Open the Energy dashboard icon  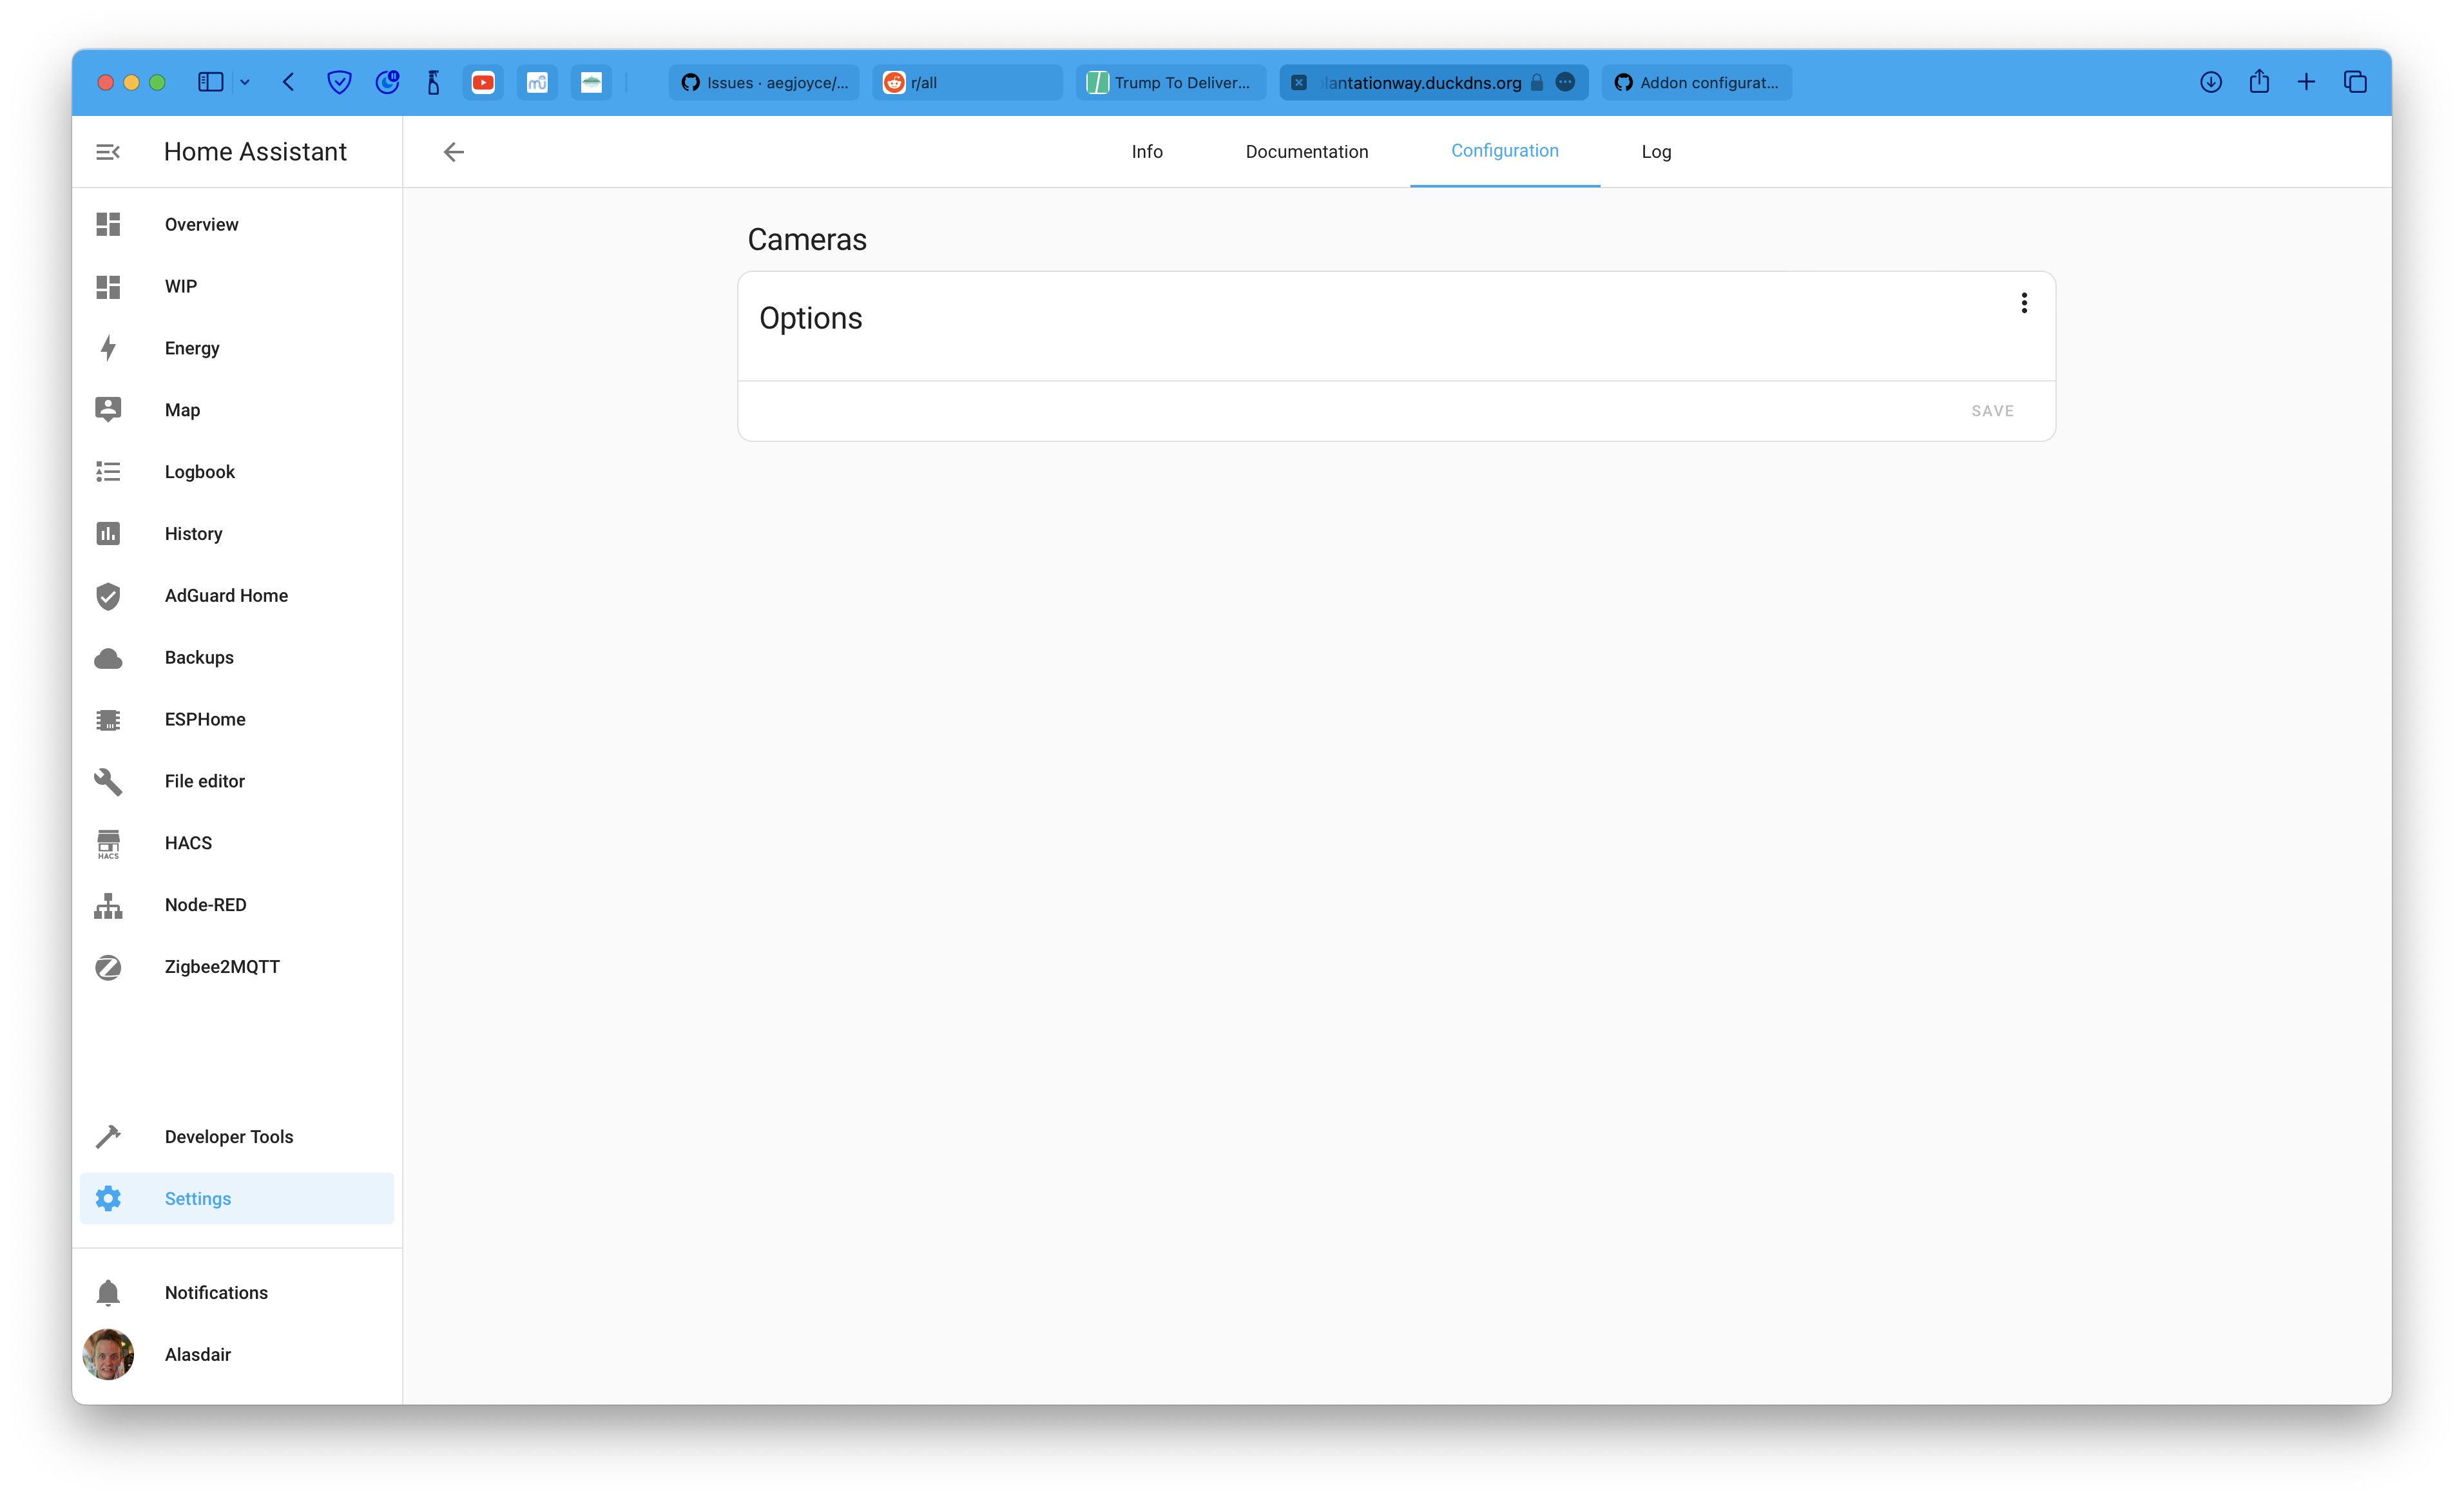pos(108,347)
